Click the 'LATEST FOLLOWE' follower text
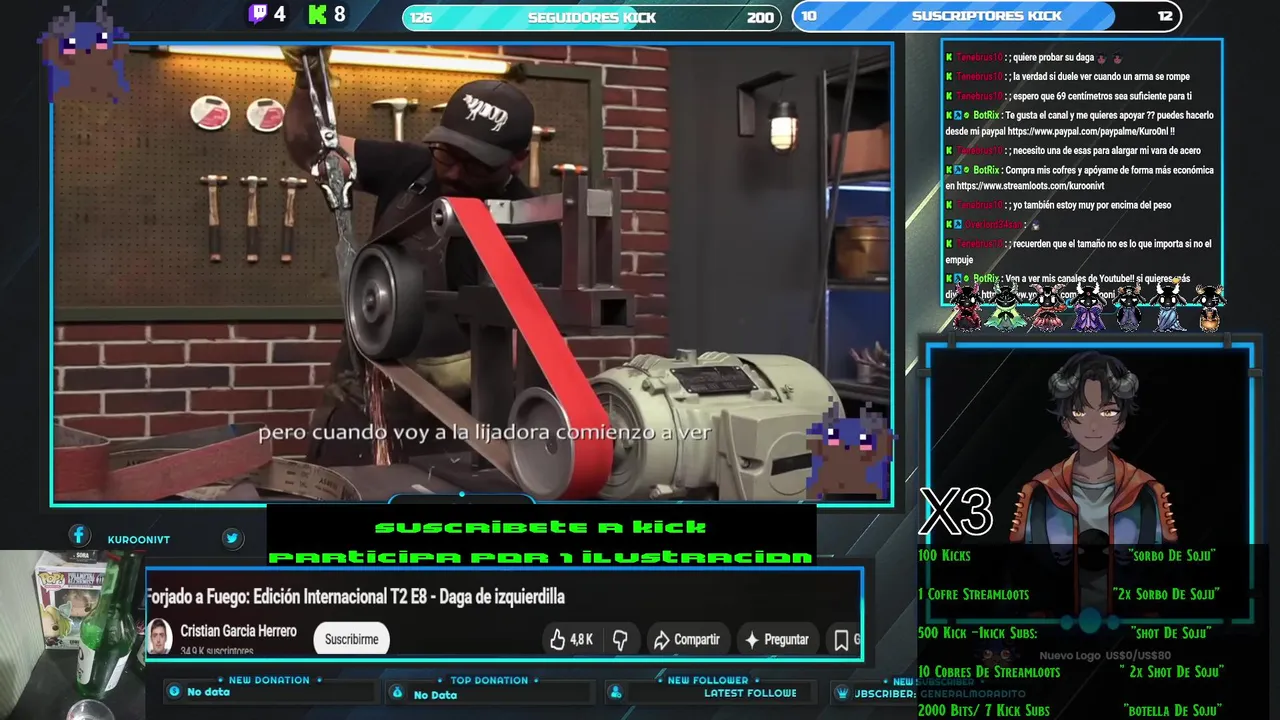Screen dimensions: 1280x720 750,693
